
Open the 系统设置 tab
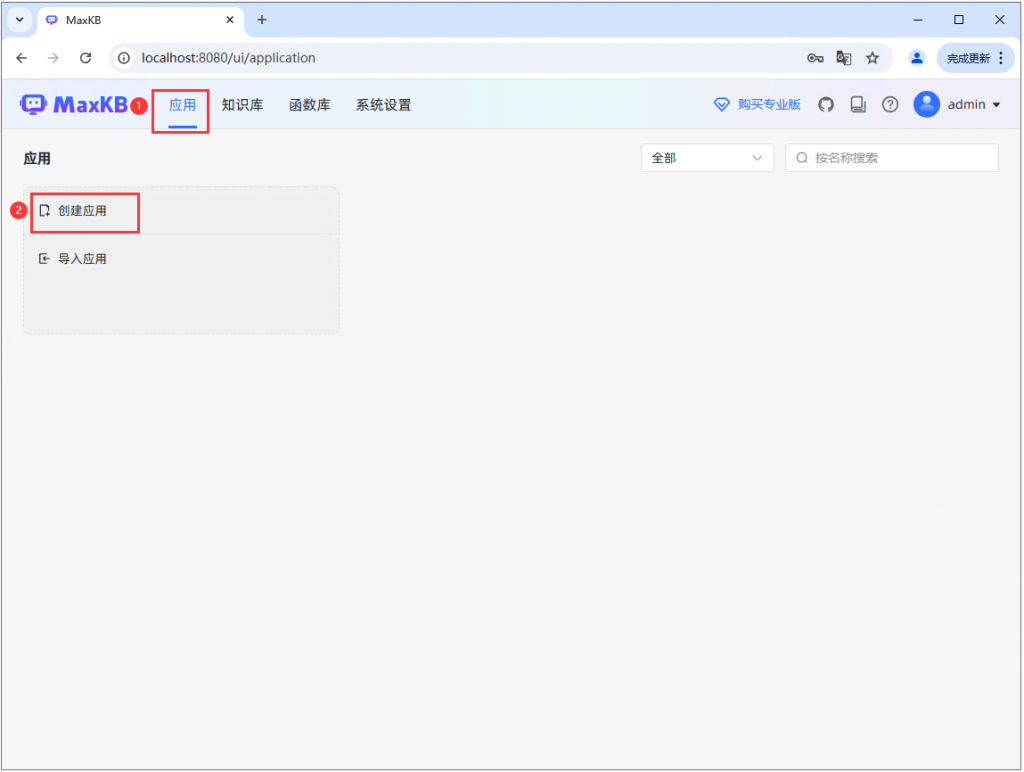[x=383, y=105]
